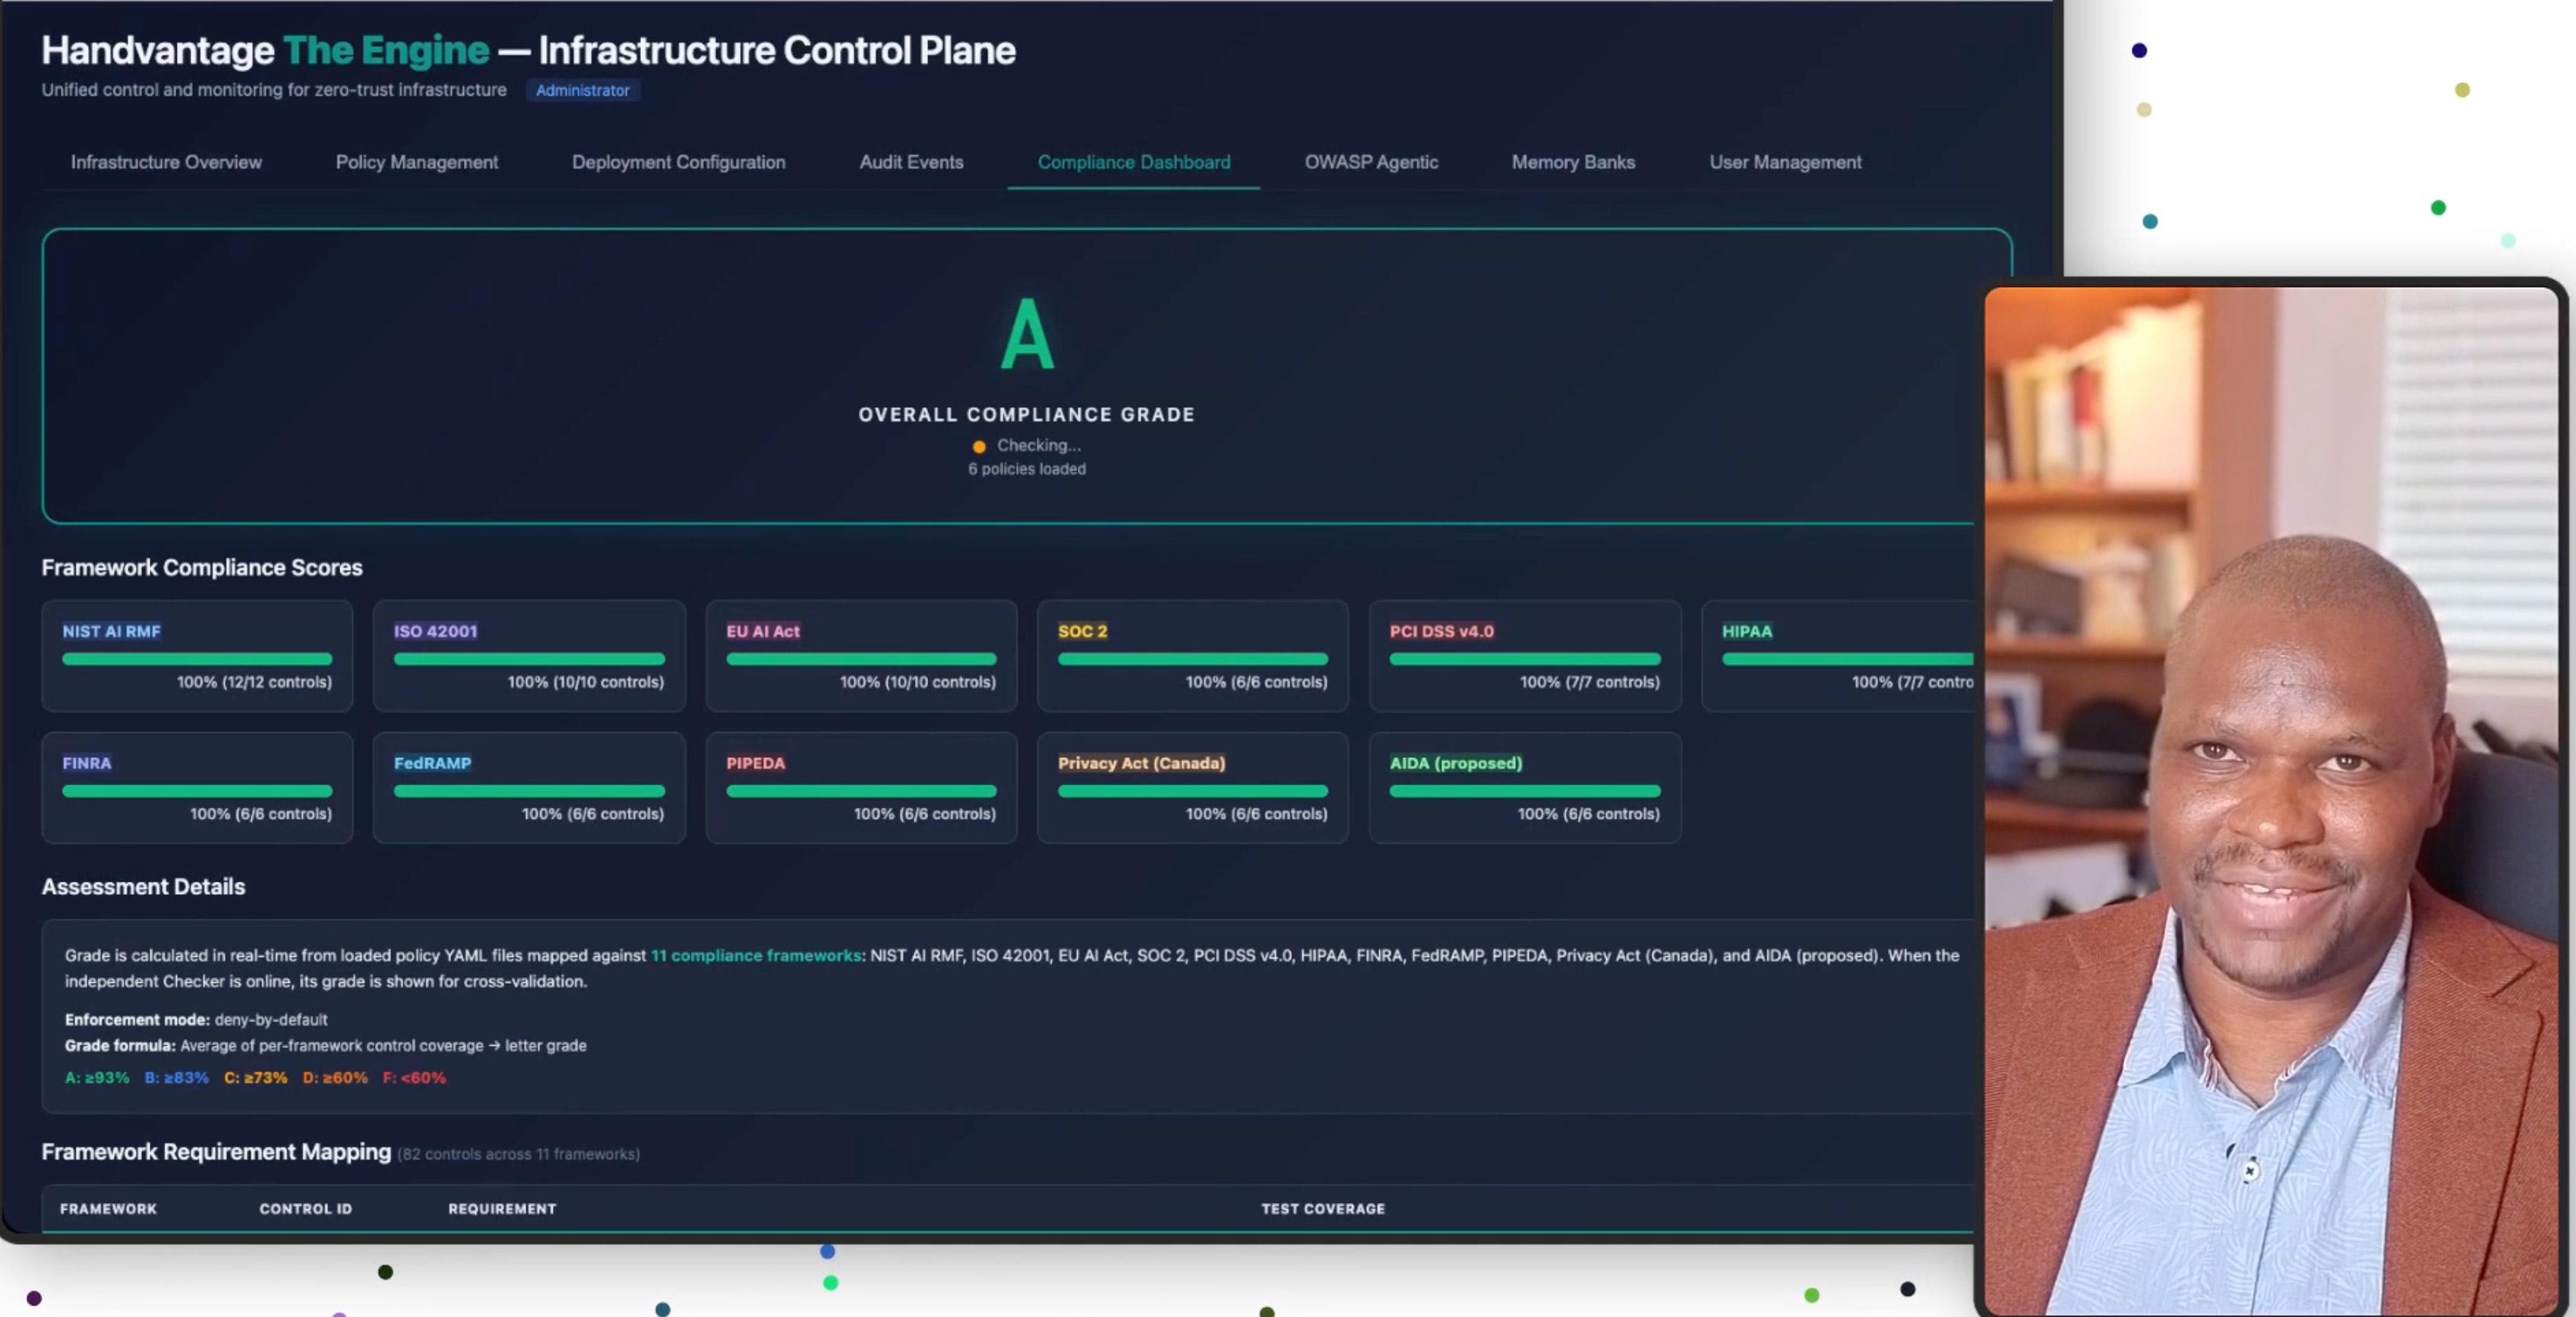The image size is (2576, 1317).
Task: Click the FINRA card title
Action: pos(87,763)
